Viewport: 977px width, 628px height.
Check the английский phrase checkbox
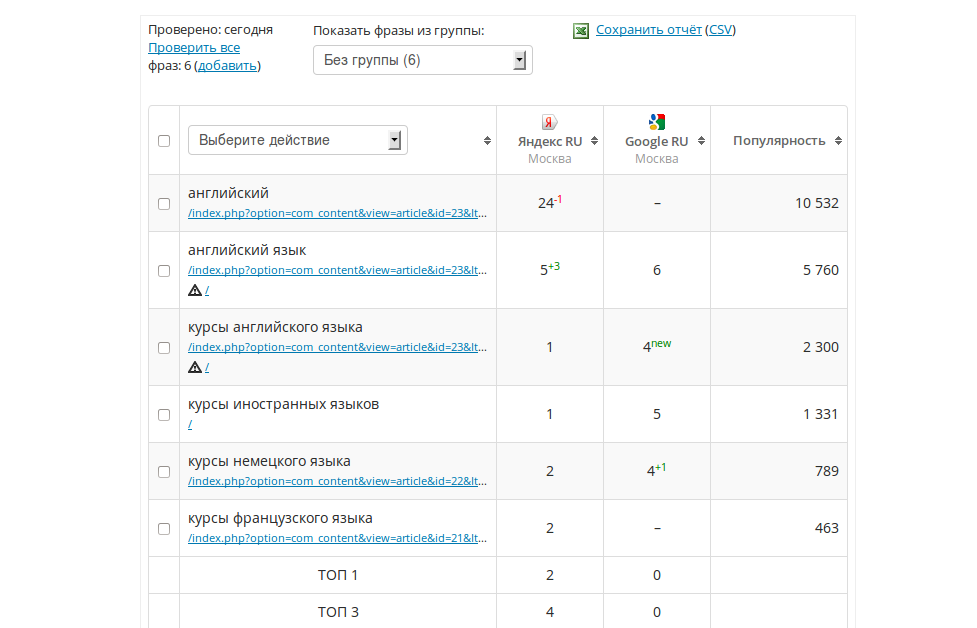[x=164, y=204]
